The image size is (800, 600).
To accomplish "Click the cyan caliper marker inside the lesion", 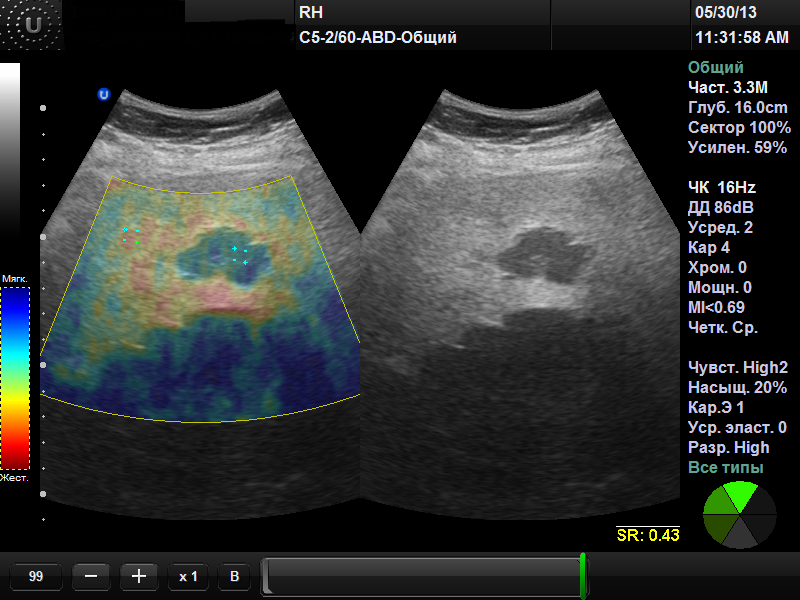I will click(x=239, y=254).
